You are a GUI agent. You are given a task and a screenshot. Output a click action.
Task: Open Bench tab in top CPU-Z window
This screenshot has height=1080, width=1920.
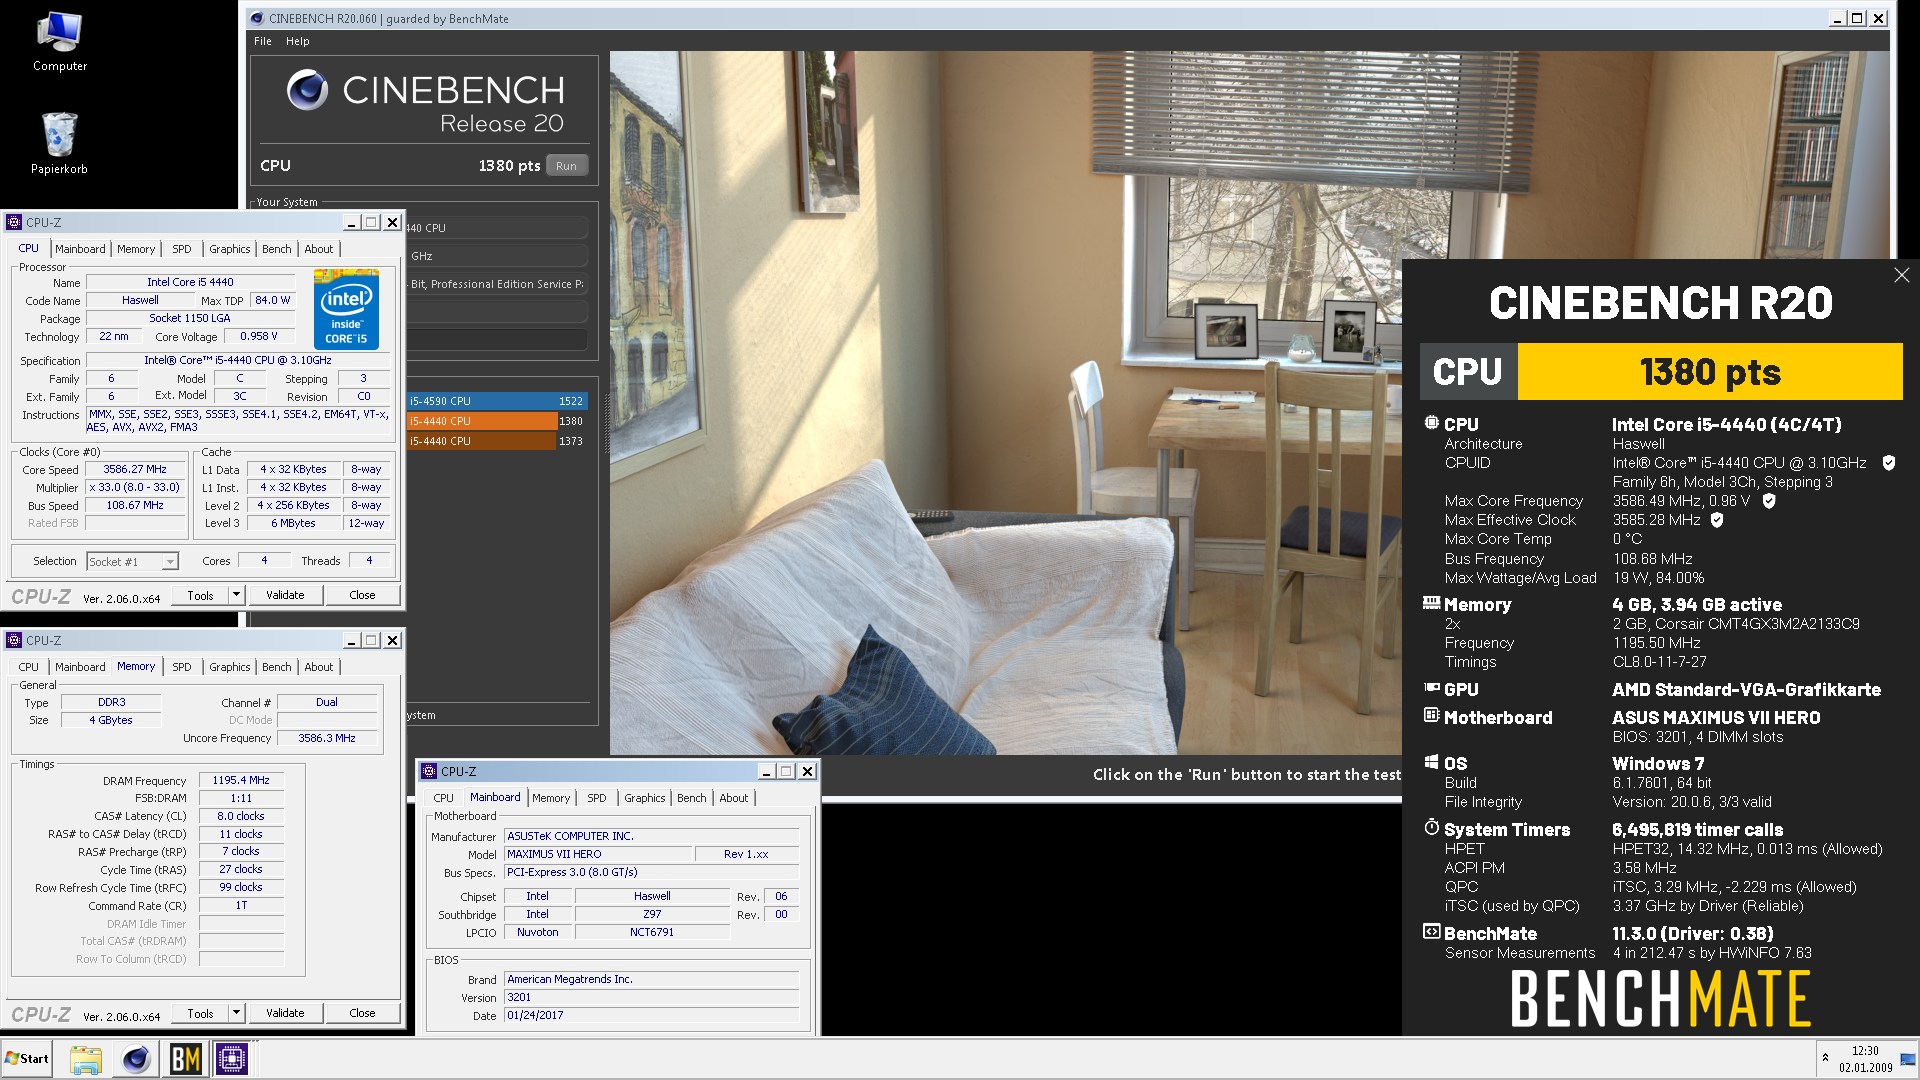[x=277, y=249]
